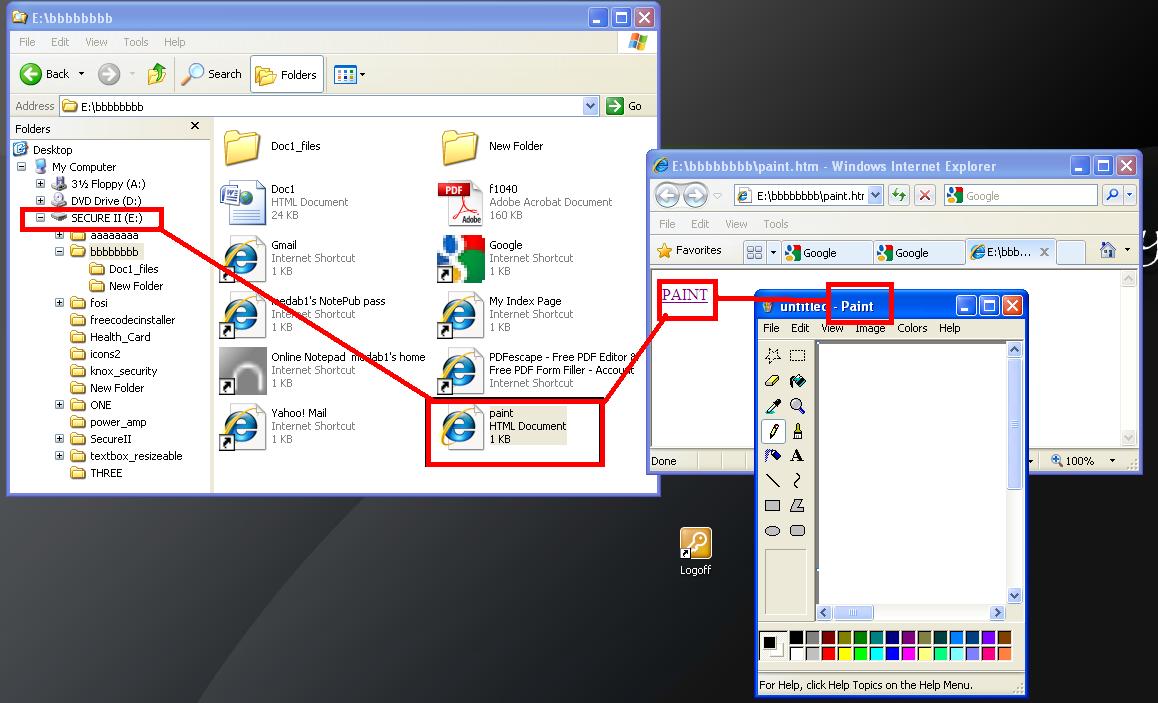Pick the red color in the Paint palette
Screen dimensions: 1158x703
(x=829, y=654)
